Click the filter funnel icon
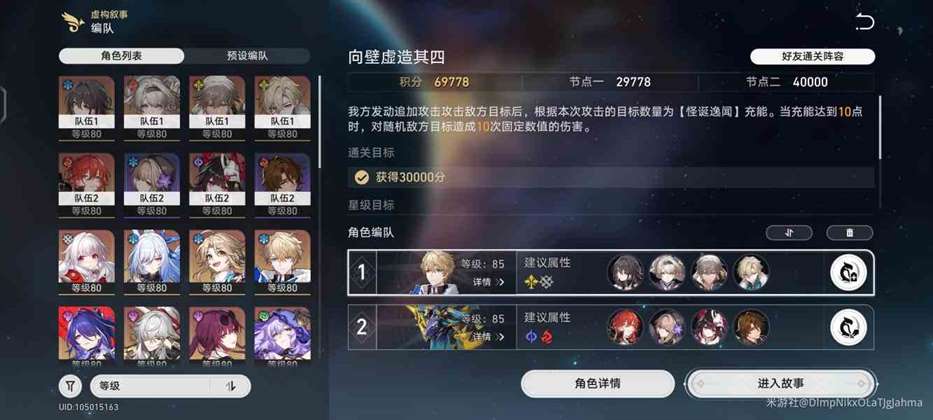 70,386
